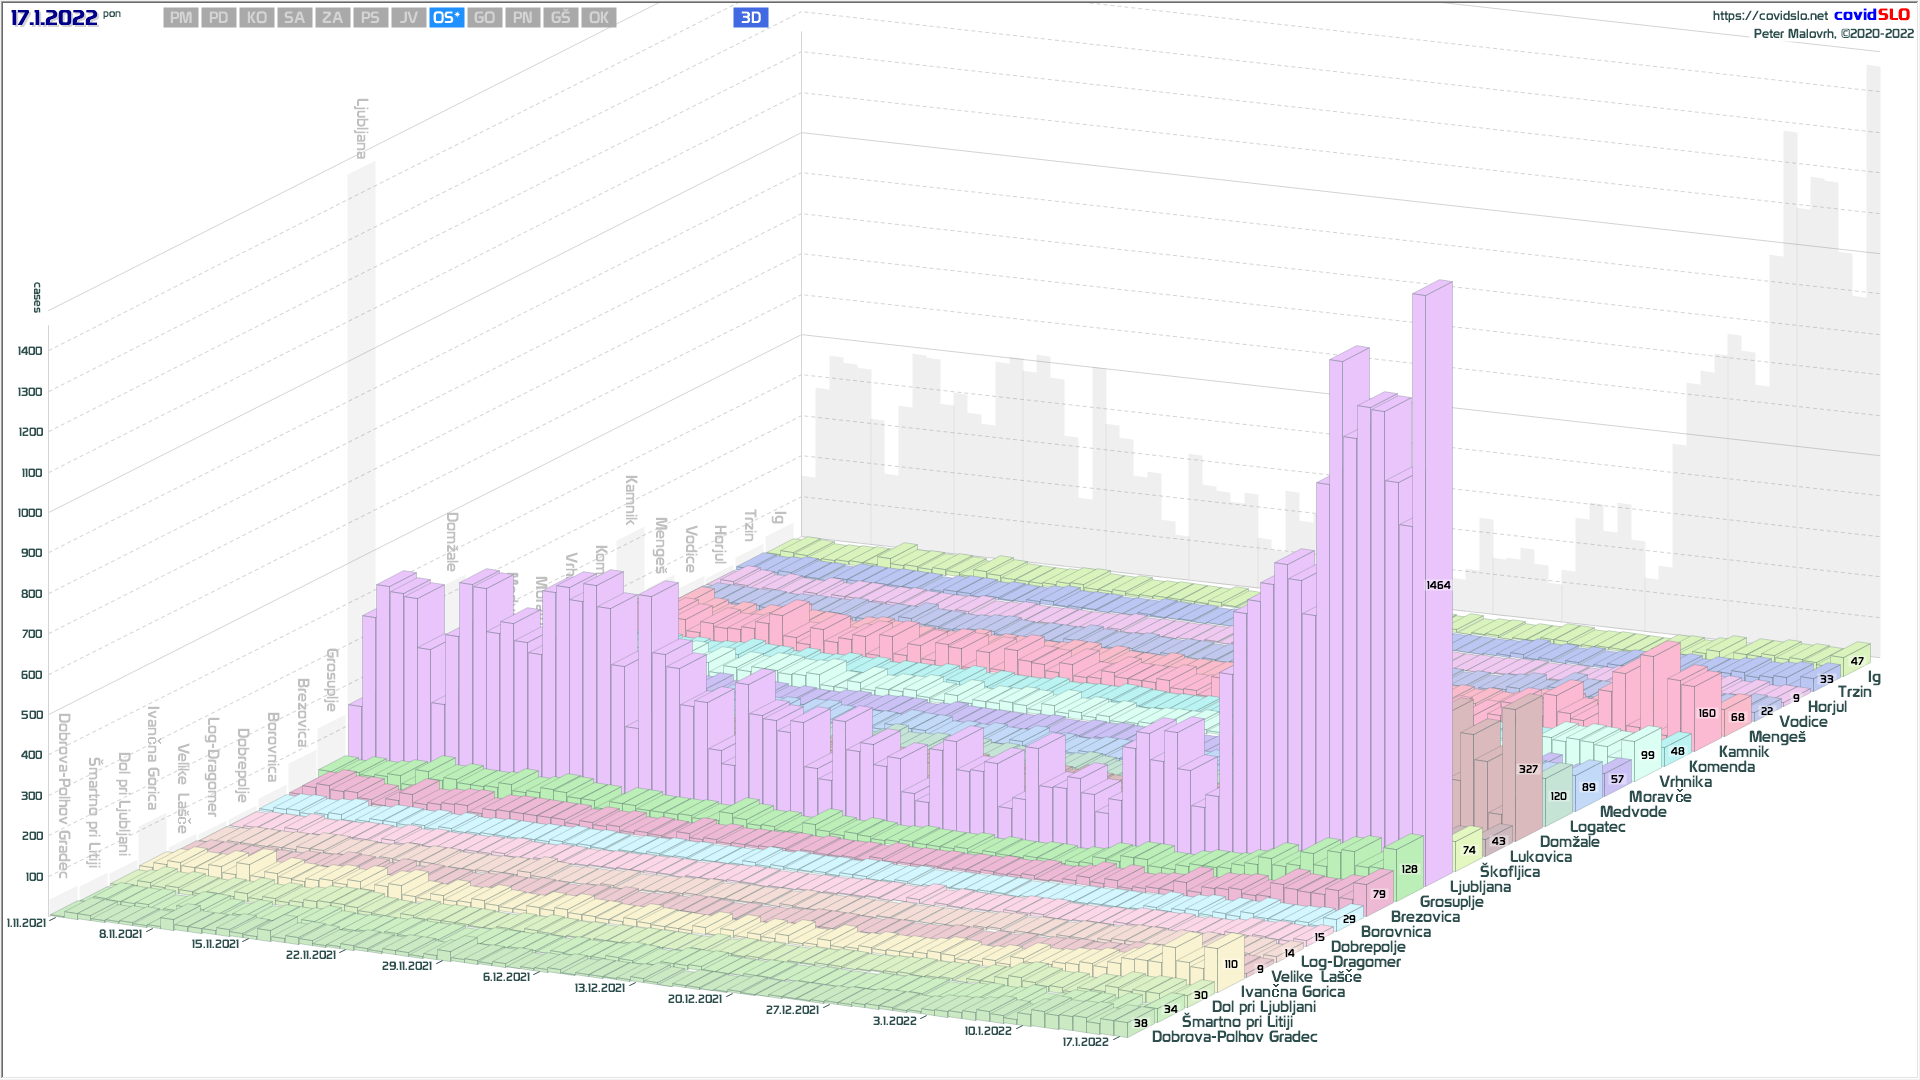Click the 13.12.2021 date axis marker
Image resolution: width=1920 pixels, height=1080 pixels.
click(599, 988)
